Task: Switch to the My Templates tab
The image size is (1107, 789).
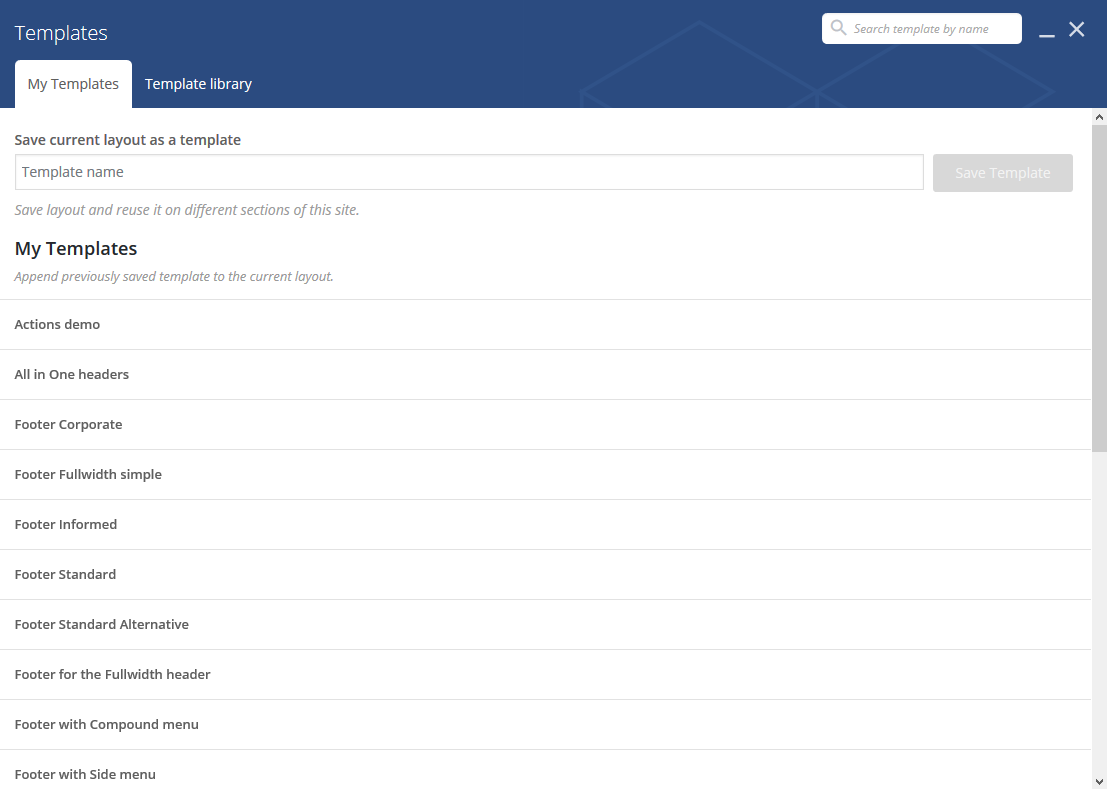Action: tap(73, 84)
